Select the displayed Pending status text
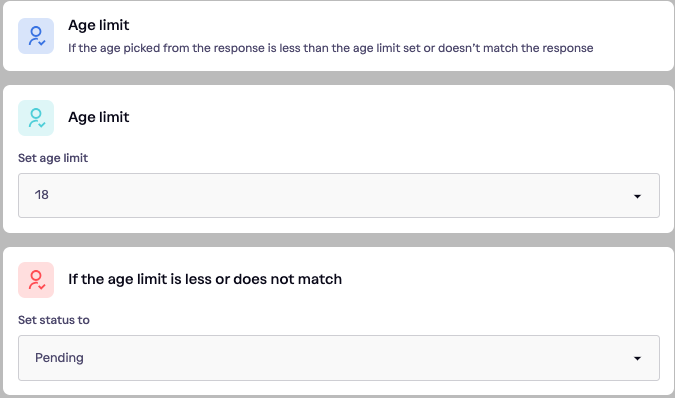Image resolution: width=675 pixels, height=398 pixels. [x=59, y=358]
